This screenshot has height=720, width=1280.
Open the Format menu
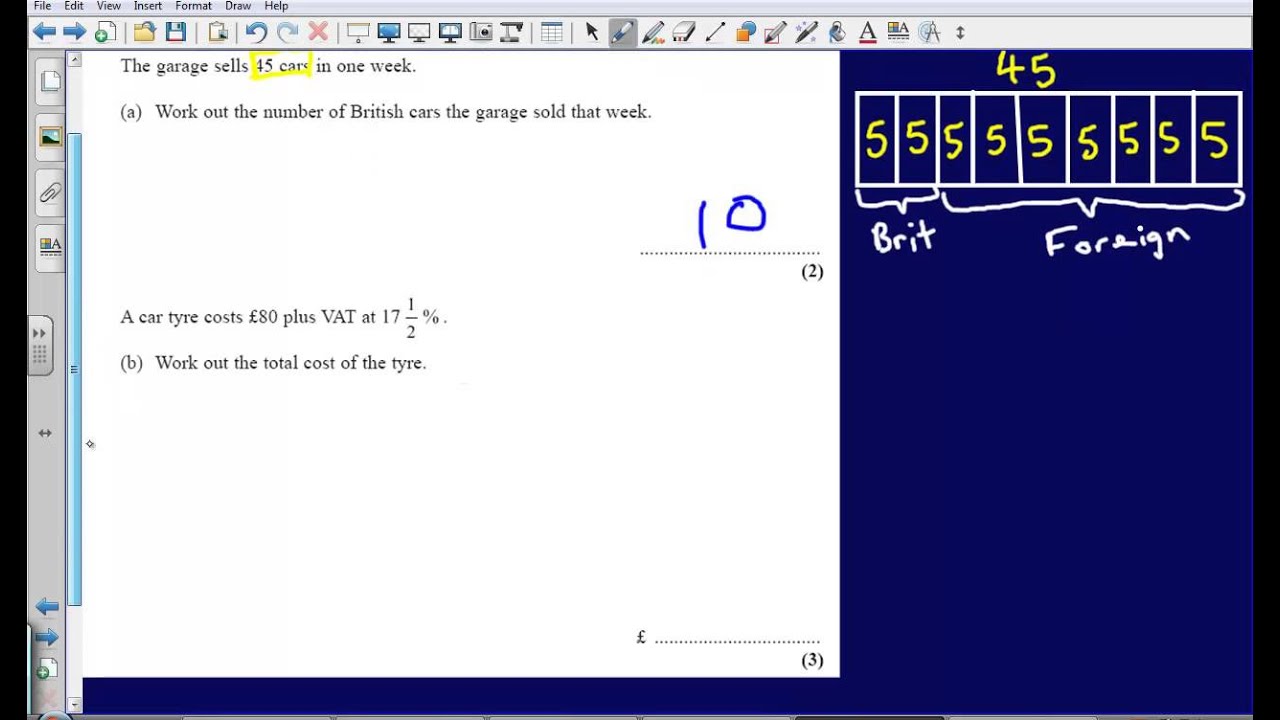194,6
